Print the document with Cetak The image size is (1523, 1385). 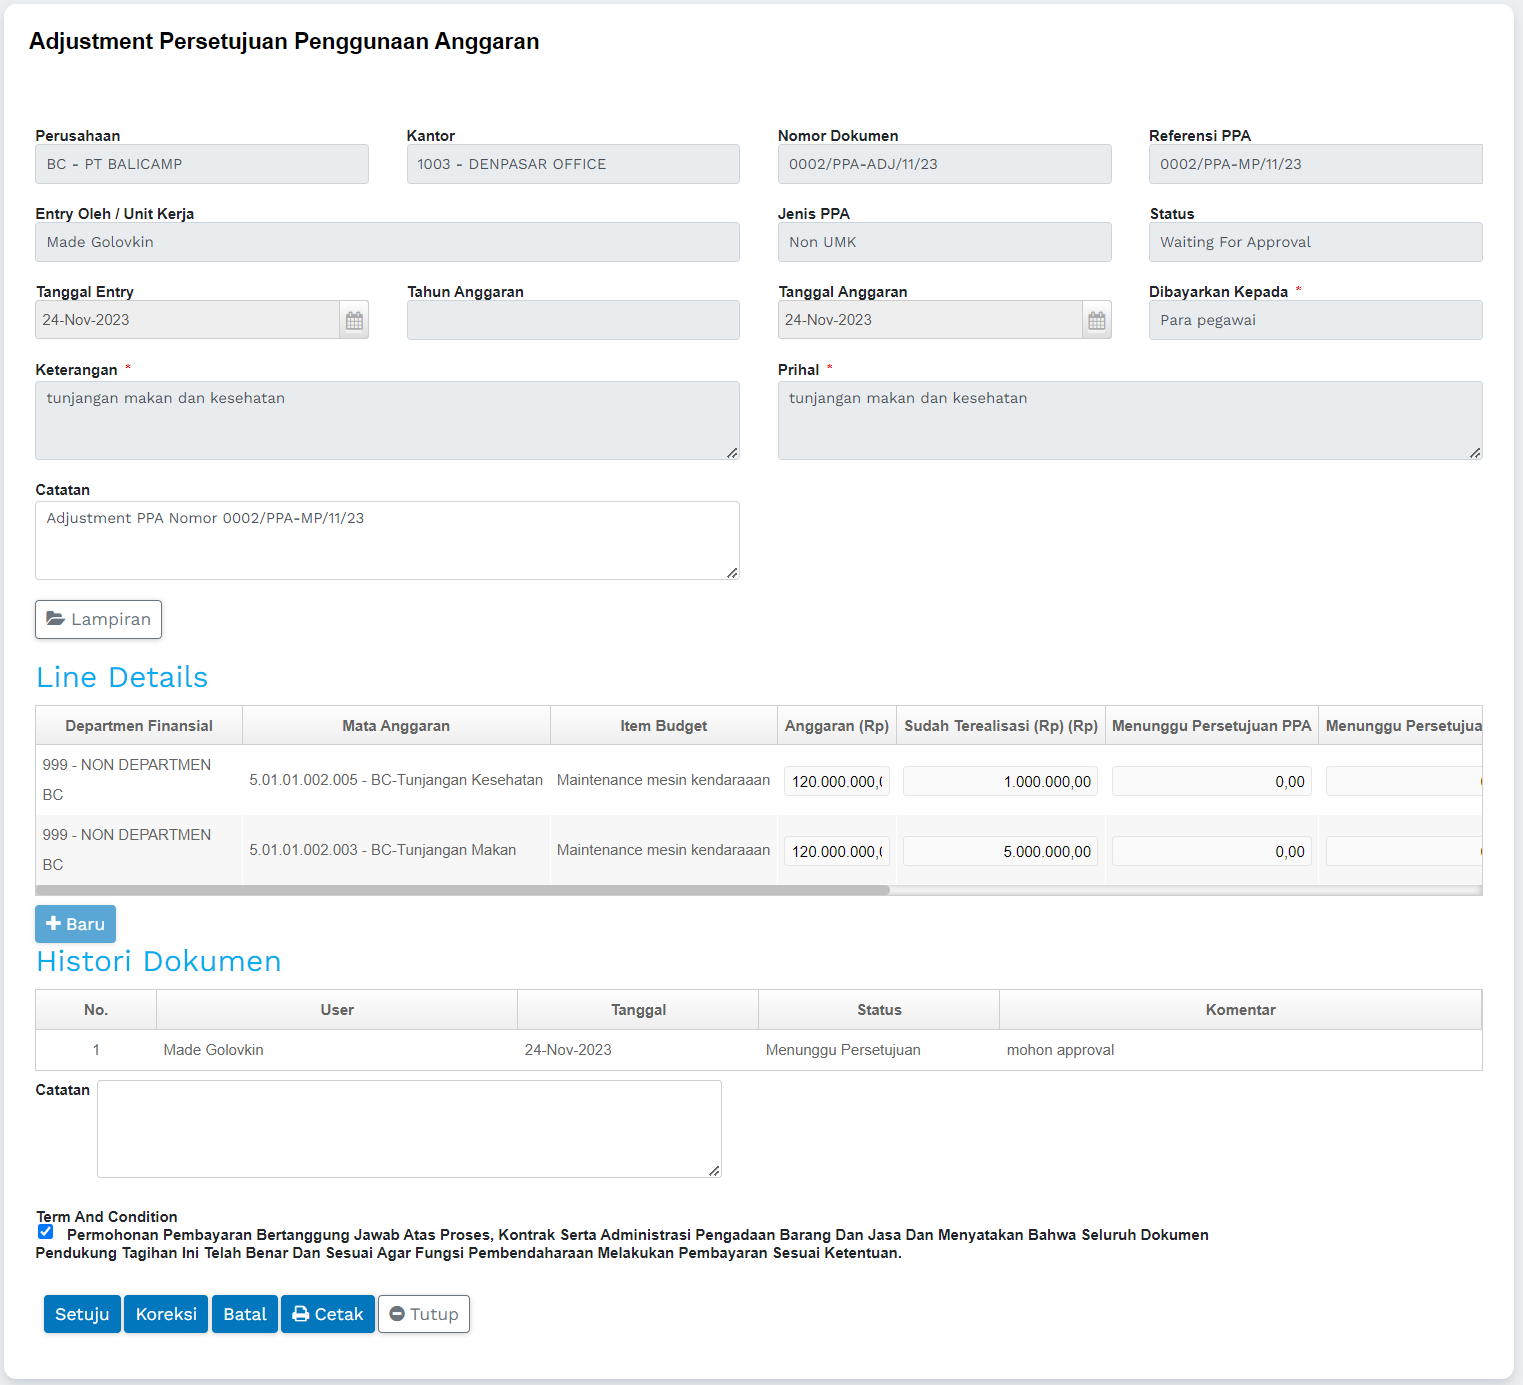click(327, 1314)
